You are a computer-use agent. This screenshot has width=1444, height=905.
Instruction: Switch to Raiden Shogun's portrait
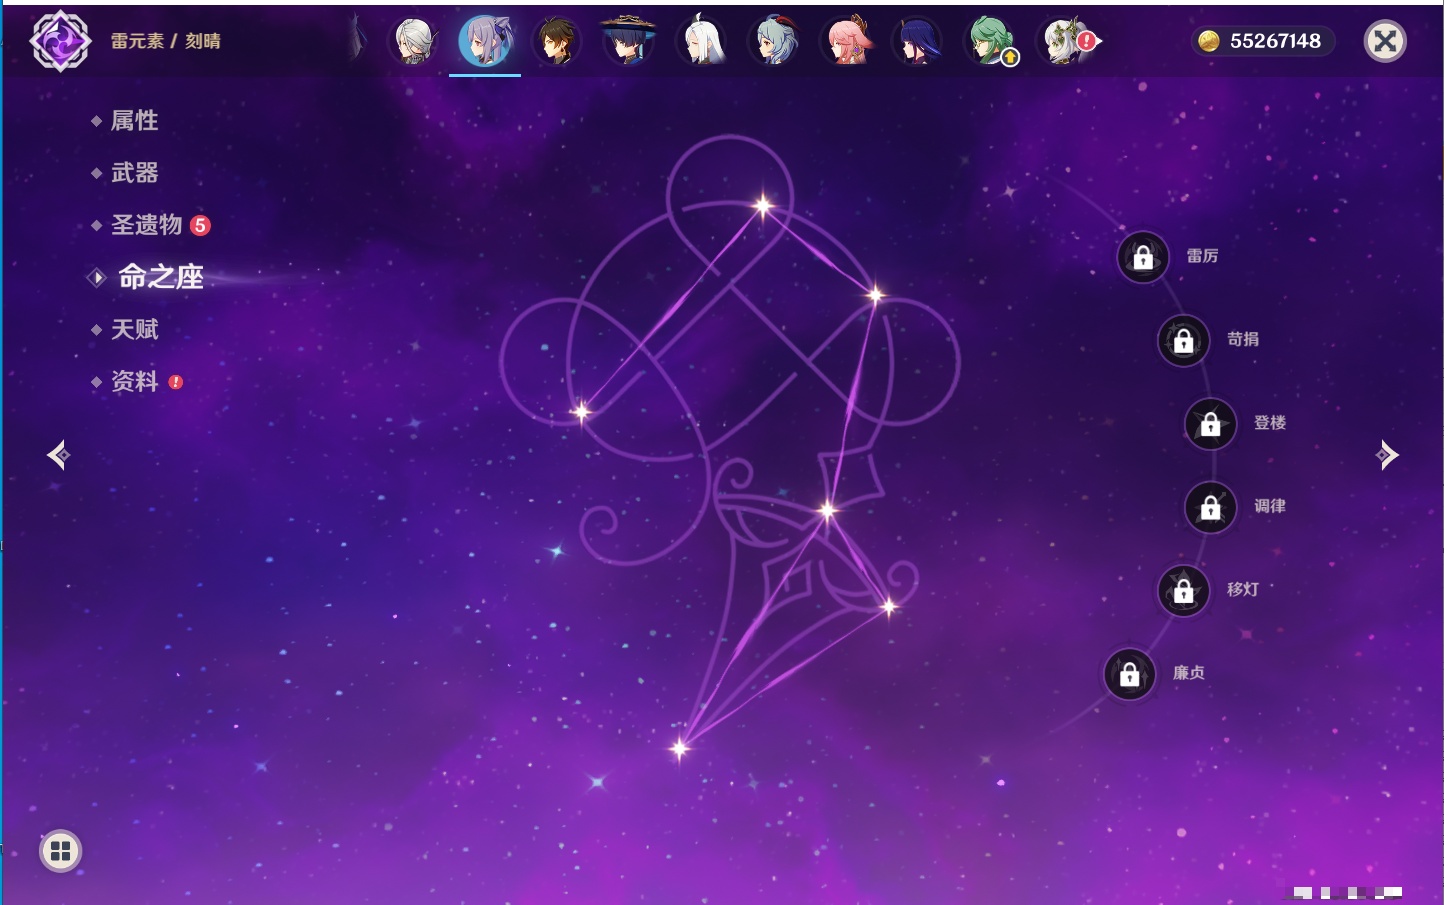pos(919,41)
